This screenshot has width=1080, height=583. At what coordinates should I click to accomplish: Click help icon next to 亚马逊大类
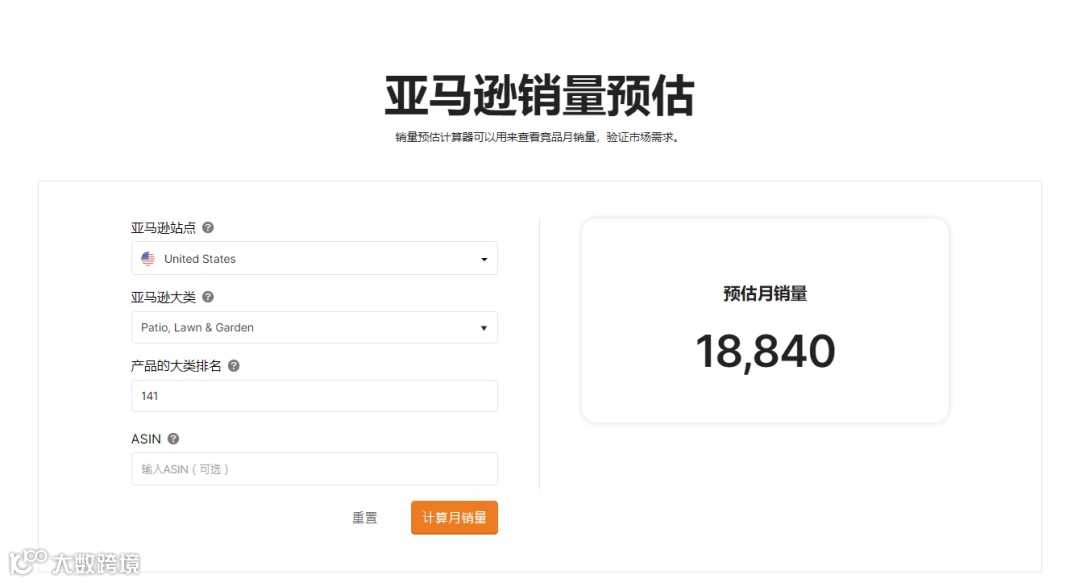[x=208, y=296]
